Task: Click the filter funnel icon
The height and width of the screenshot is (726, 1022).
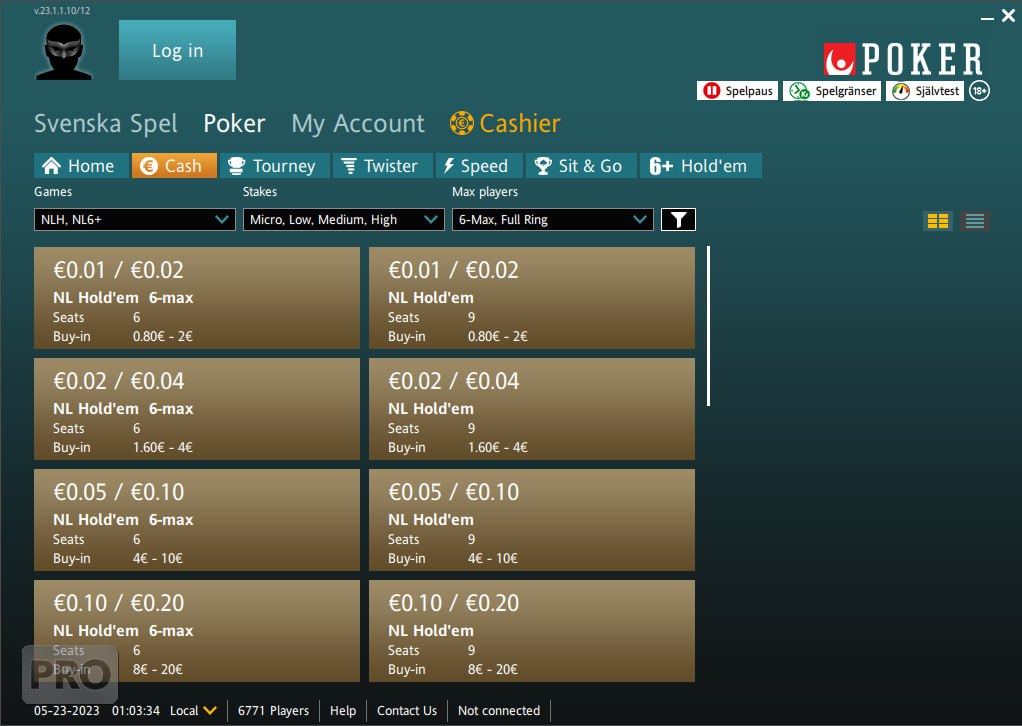Action: pos(679,220)
